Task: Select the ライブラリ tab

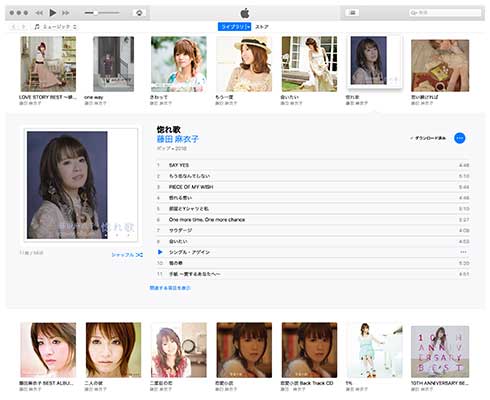Action: coord(234,27)
